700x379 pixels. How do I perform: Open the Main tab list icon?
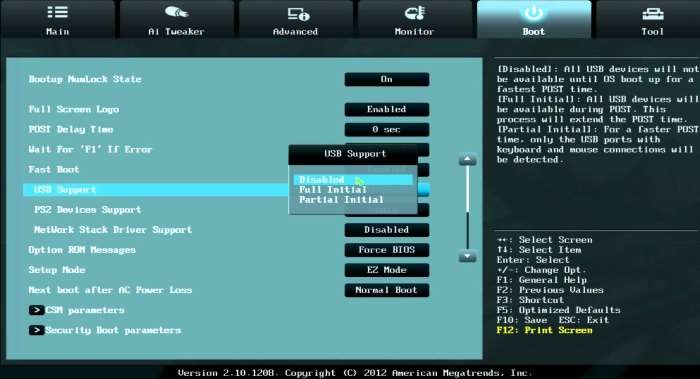(x=58, y=12)
